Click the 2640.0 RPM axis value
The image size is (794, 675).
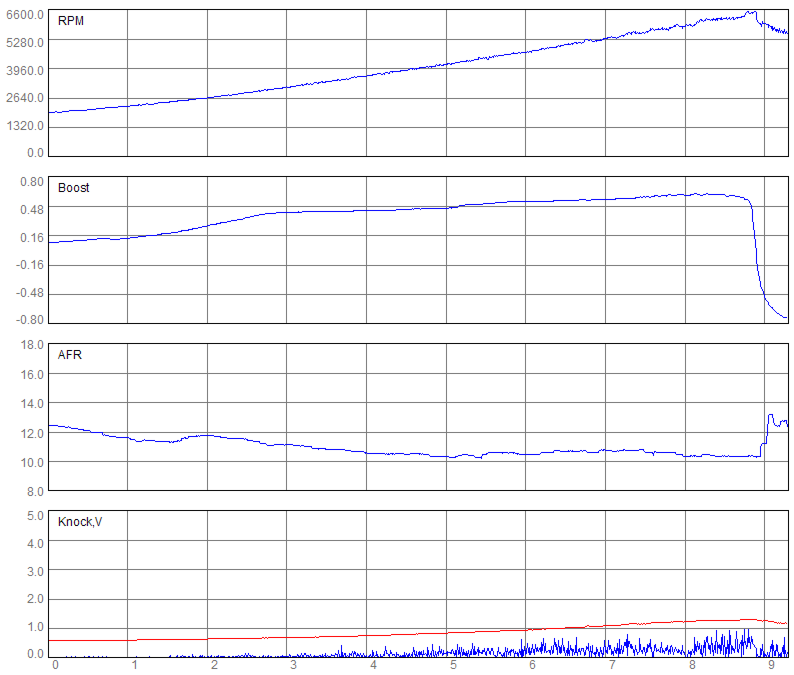point(25,98)
